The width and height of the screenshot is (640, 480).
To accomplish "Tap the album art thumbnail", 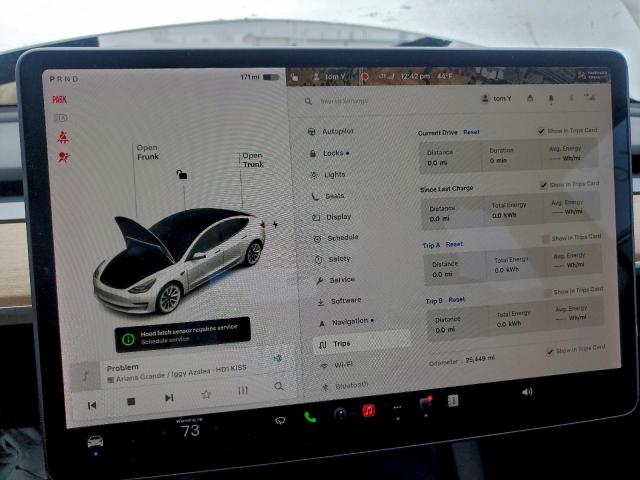I will coord(85,376).
